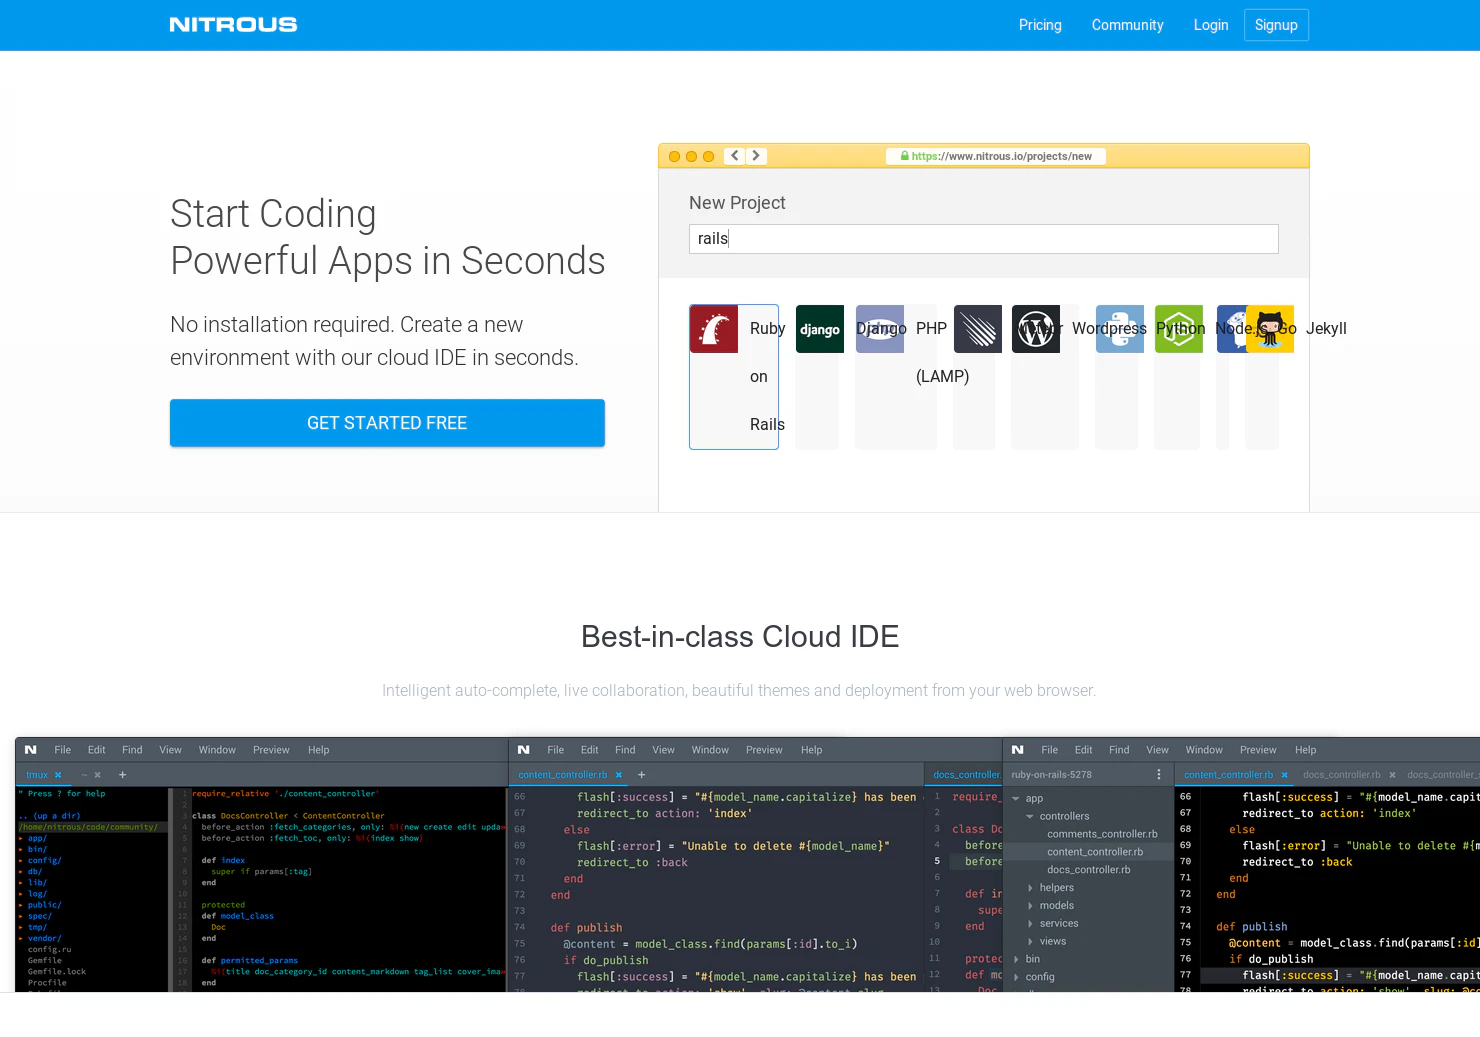Viewport: 1480px width, 1037px height.
Task: Click the New Project search field
Action: tap(984, 239)
